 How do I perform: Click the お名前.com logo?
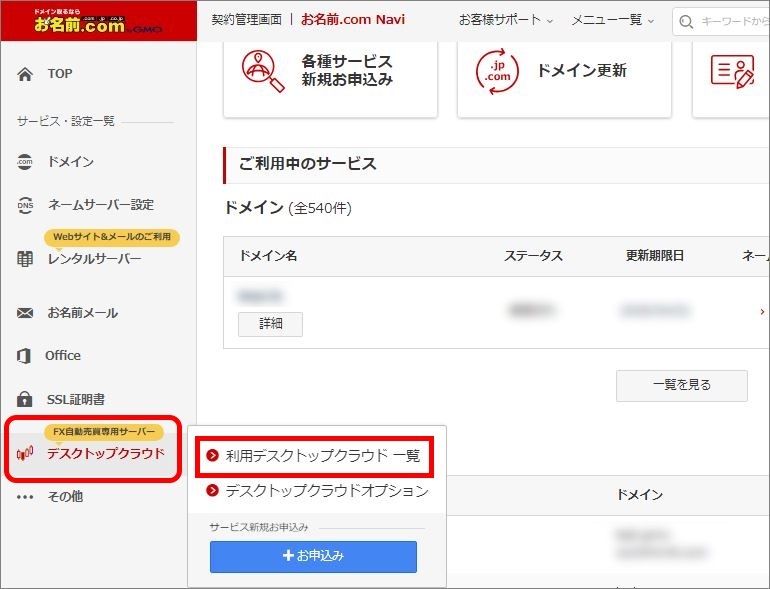97,21
